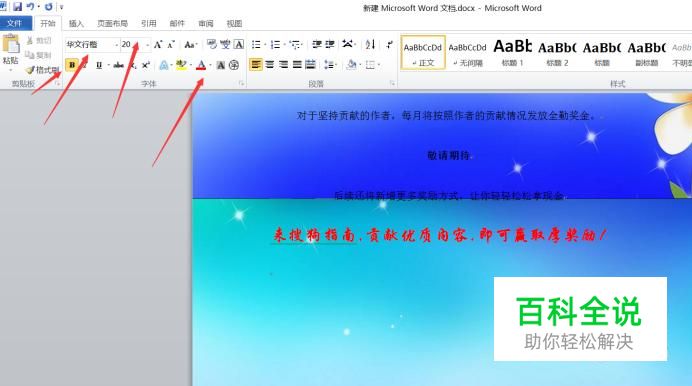The width and height of the screenshot is (692, 386).
Task: Open the borders dropdown
Action: pos(372,65)
